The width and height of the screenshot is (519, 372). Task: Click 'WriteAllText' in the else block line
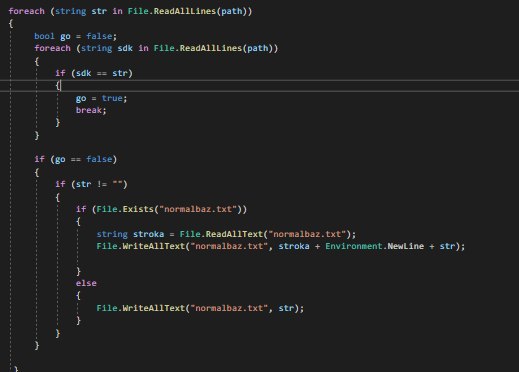154,308
